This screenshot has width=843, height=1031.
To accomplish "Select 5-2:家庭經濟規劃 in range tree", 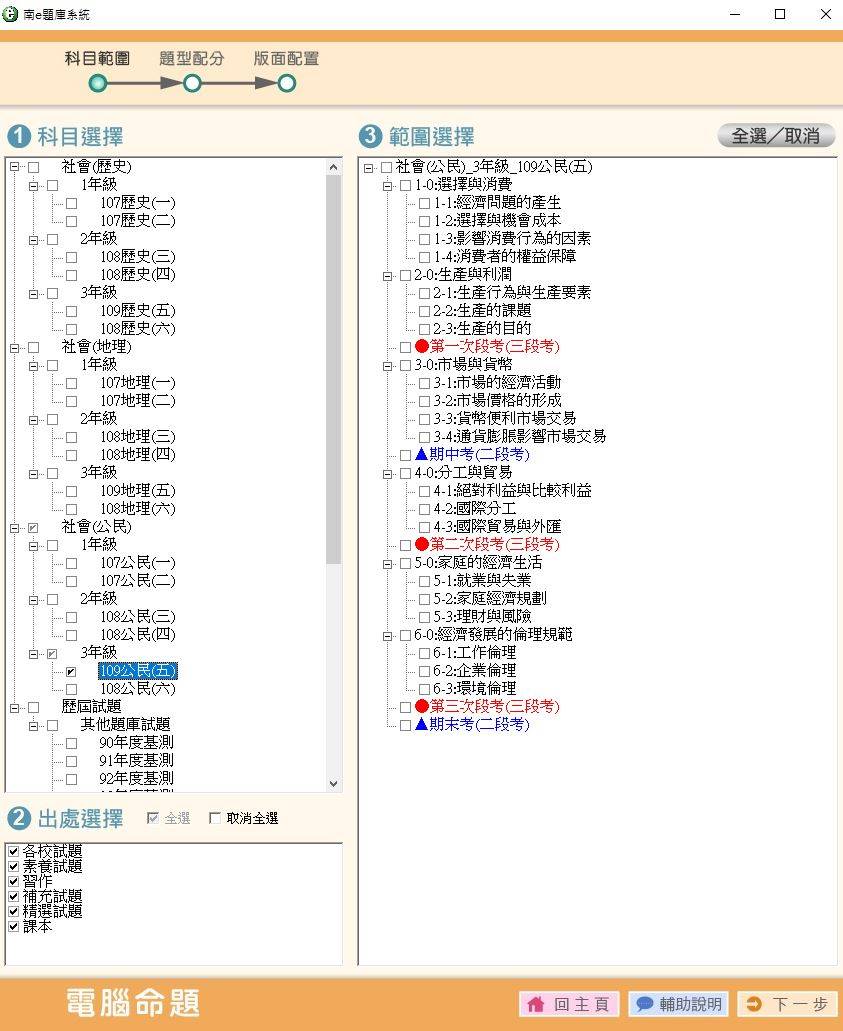I will (x=489, y=598).
